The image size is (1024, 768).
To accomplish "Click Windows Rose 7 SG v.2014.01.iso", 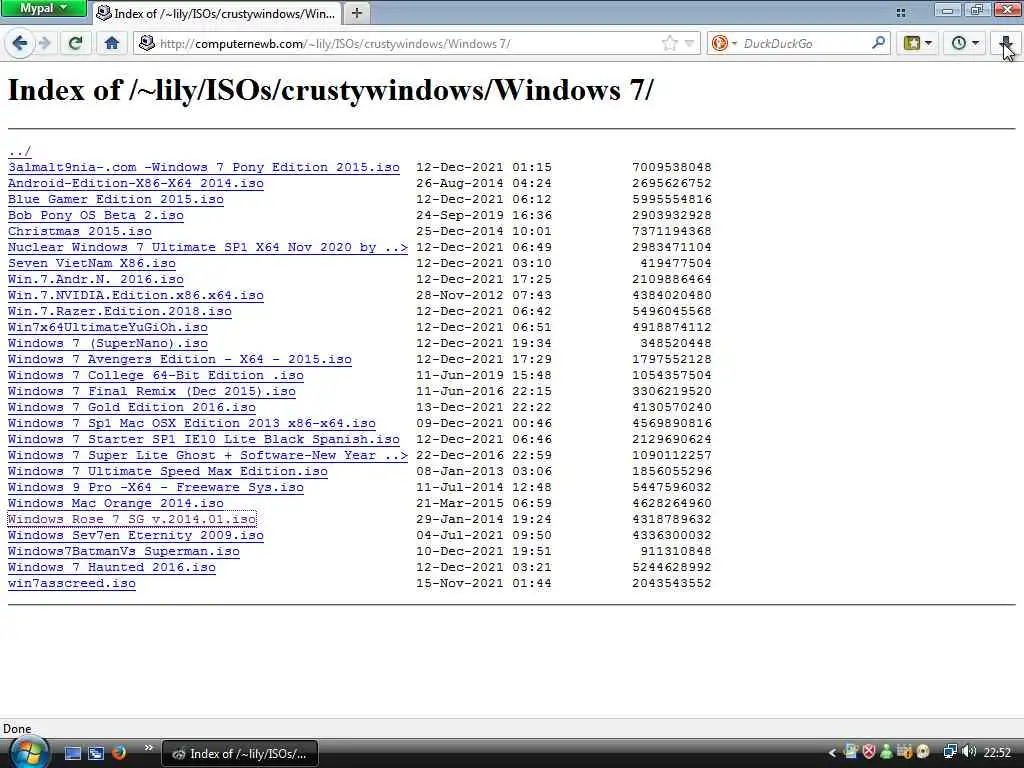I will 132,519.
